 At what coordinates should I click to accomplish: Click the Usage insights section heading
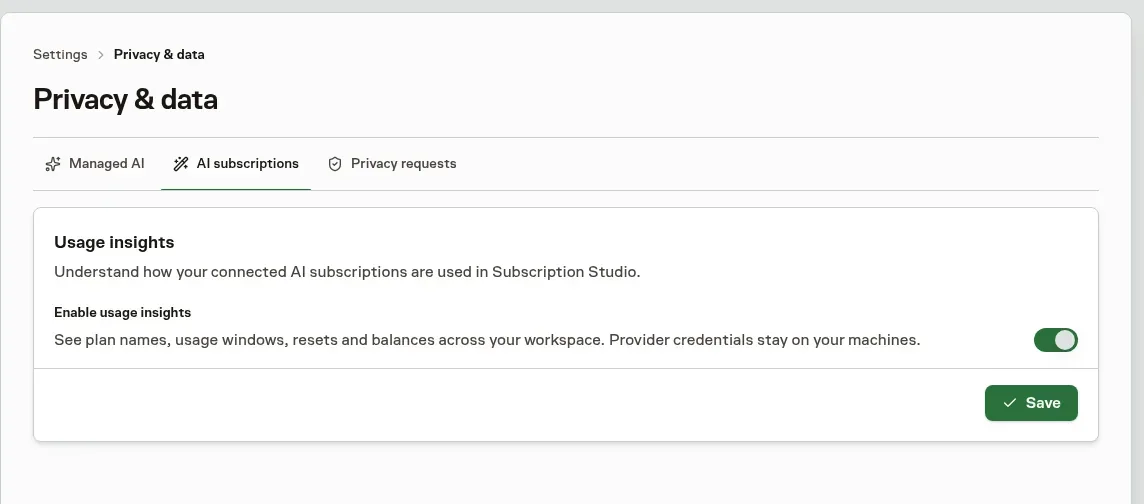click(114, 242)
